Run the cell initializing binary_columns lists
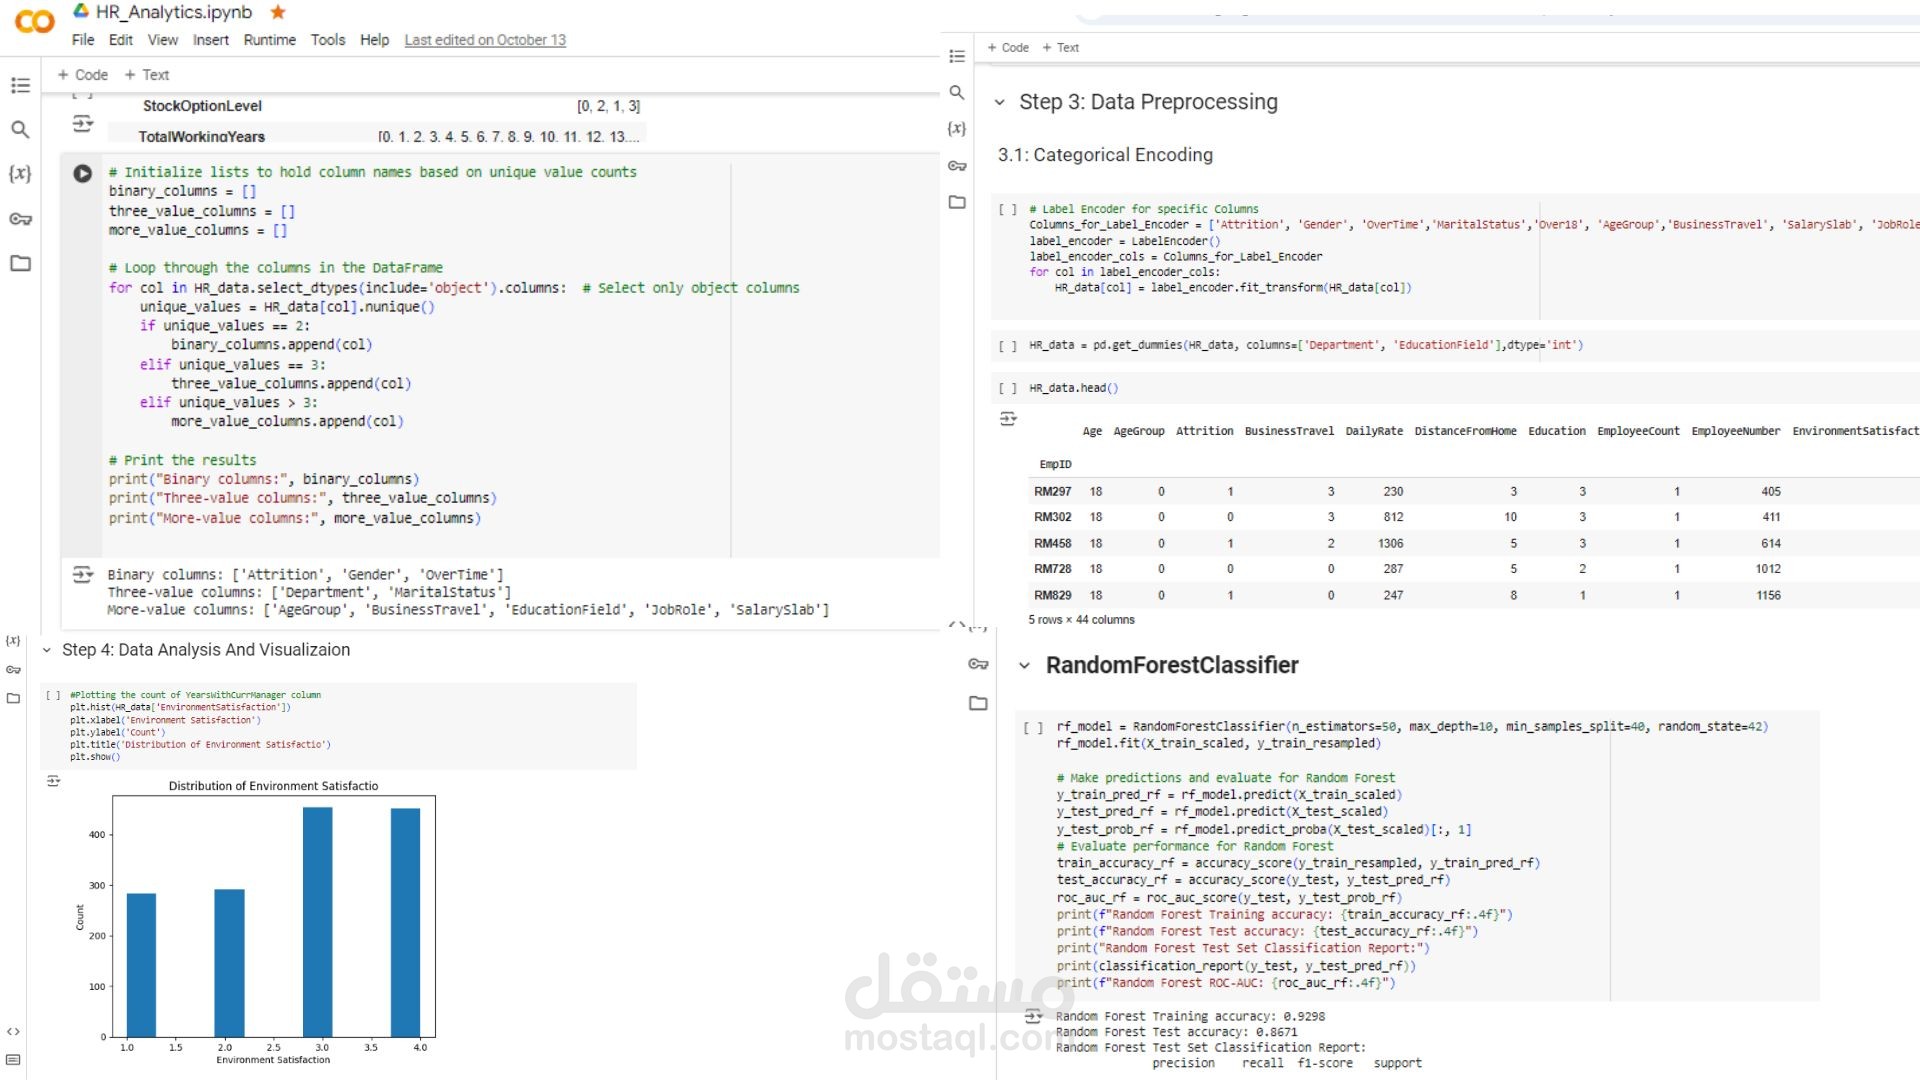This screenshot has width=1920, height=1080. tap(83, 173)
